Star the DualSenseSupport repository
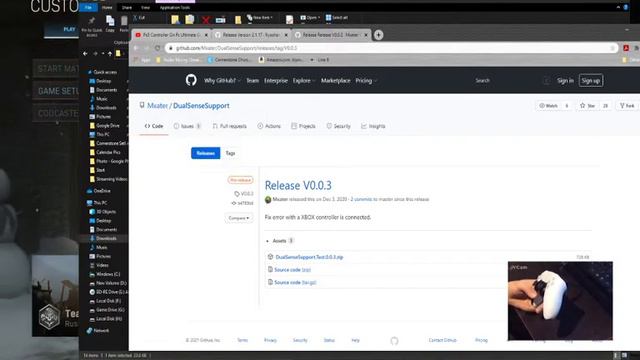 (x=588, y=106)
